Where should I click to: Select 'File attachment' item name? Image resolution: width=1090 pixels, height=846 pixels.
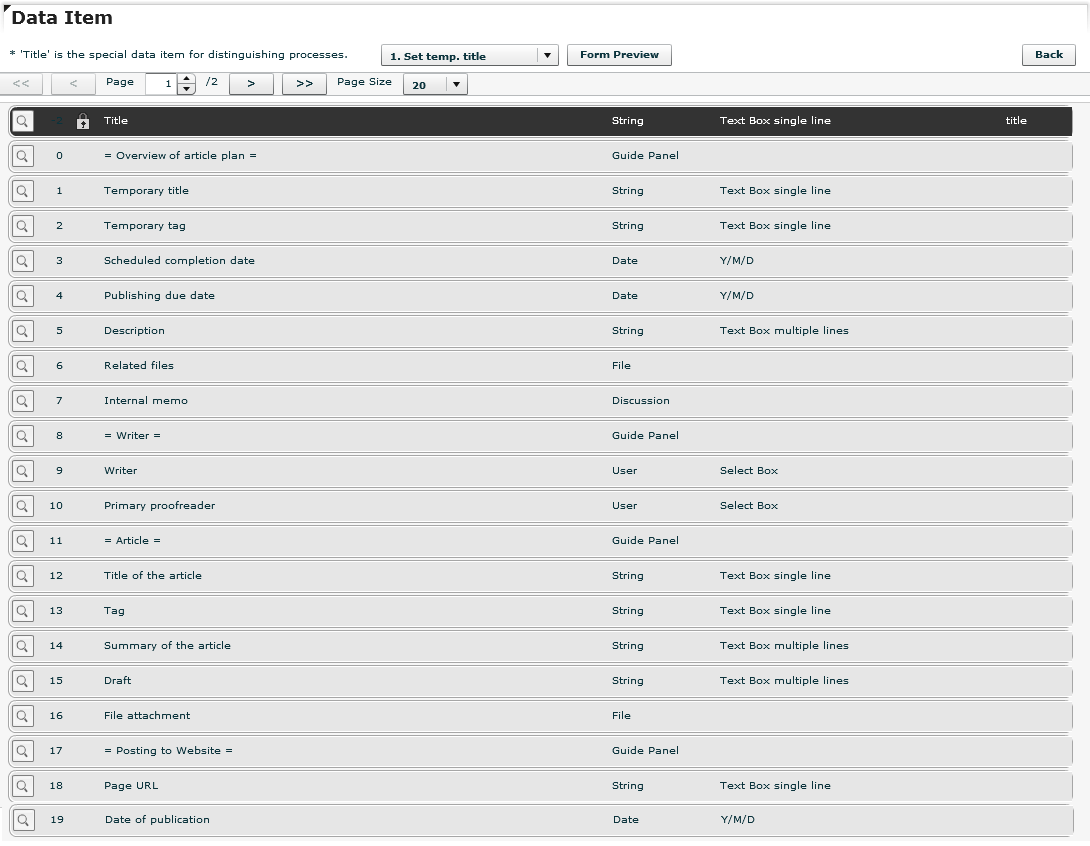point(147,715)
